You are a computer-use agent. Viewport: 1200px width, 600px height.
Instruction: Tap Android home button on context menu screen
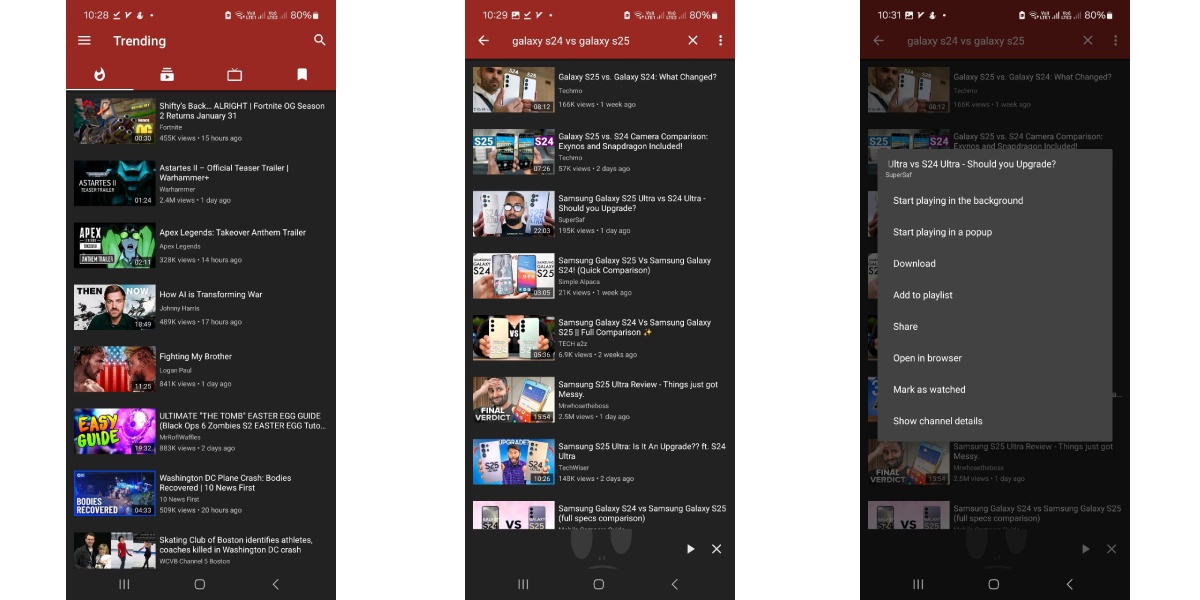click(x=993, y=584)
